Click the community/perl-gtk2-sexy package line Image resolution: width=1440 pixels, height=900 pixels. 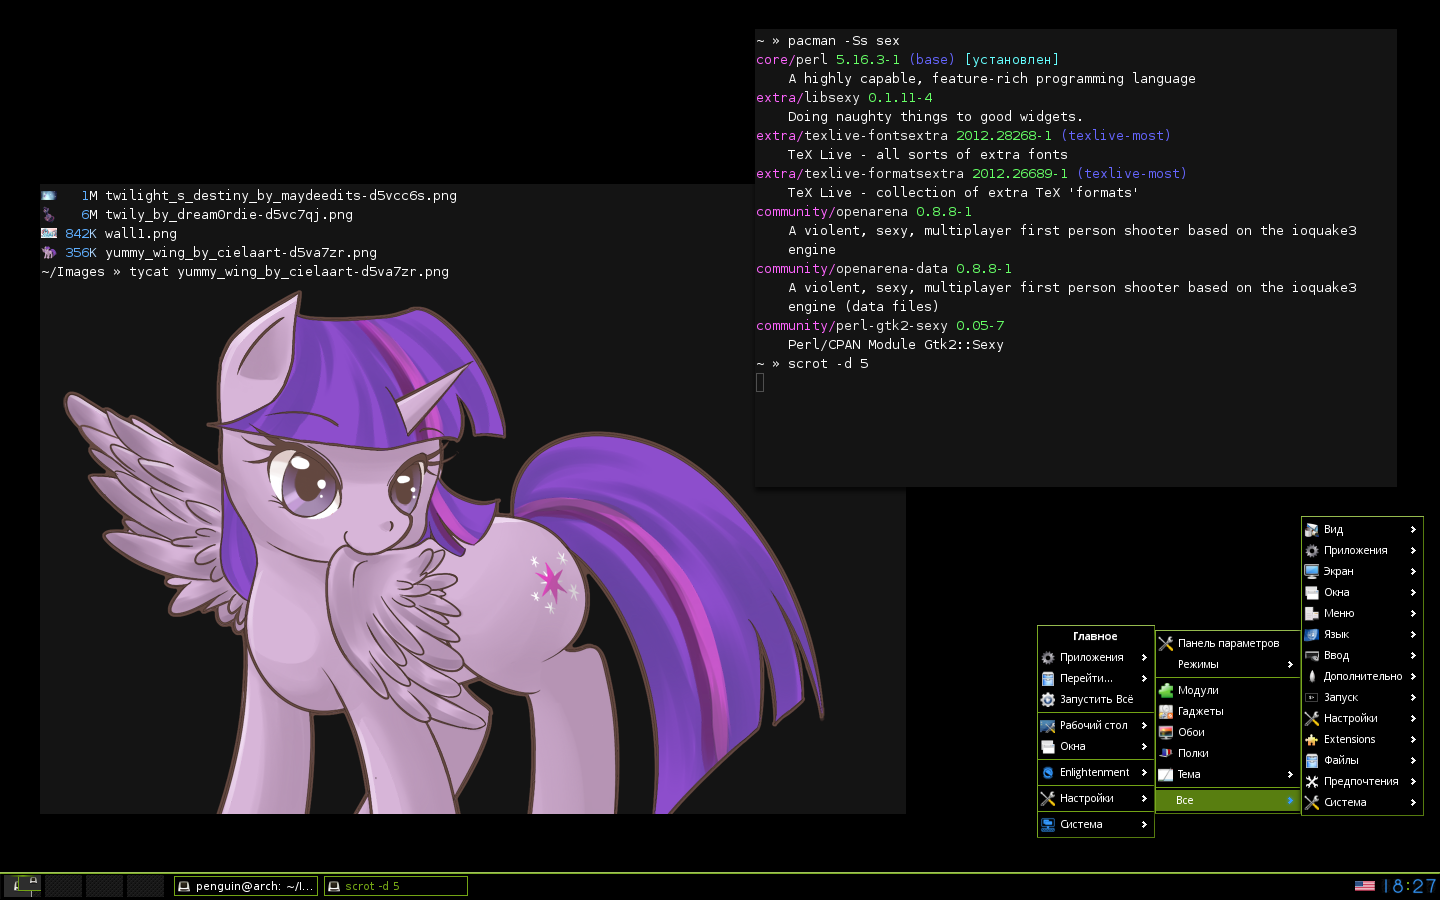pos(880,326)
